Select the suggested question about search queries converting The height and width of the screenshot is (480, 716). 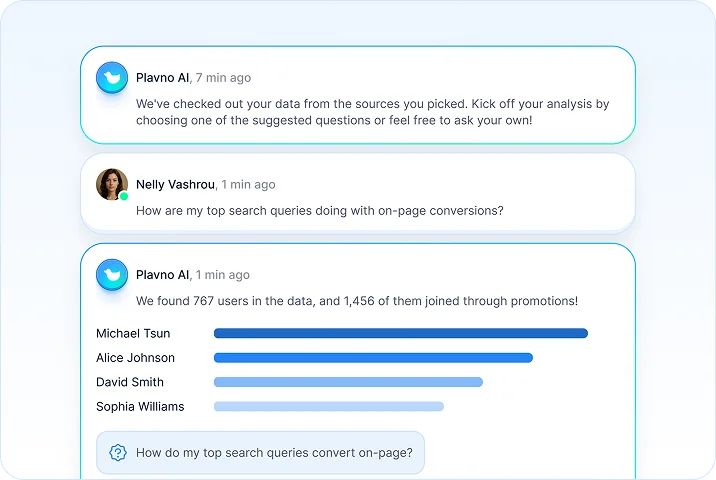(x=274, y=453)
